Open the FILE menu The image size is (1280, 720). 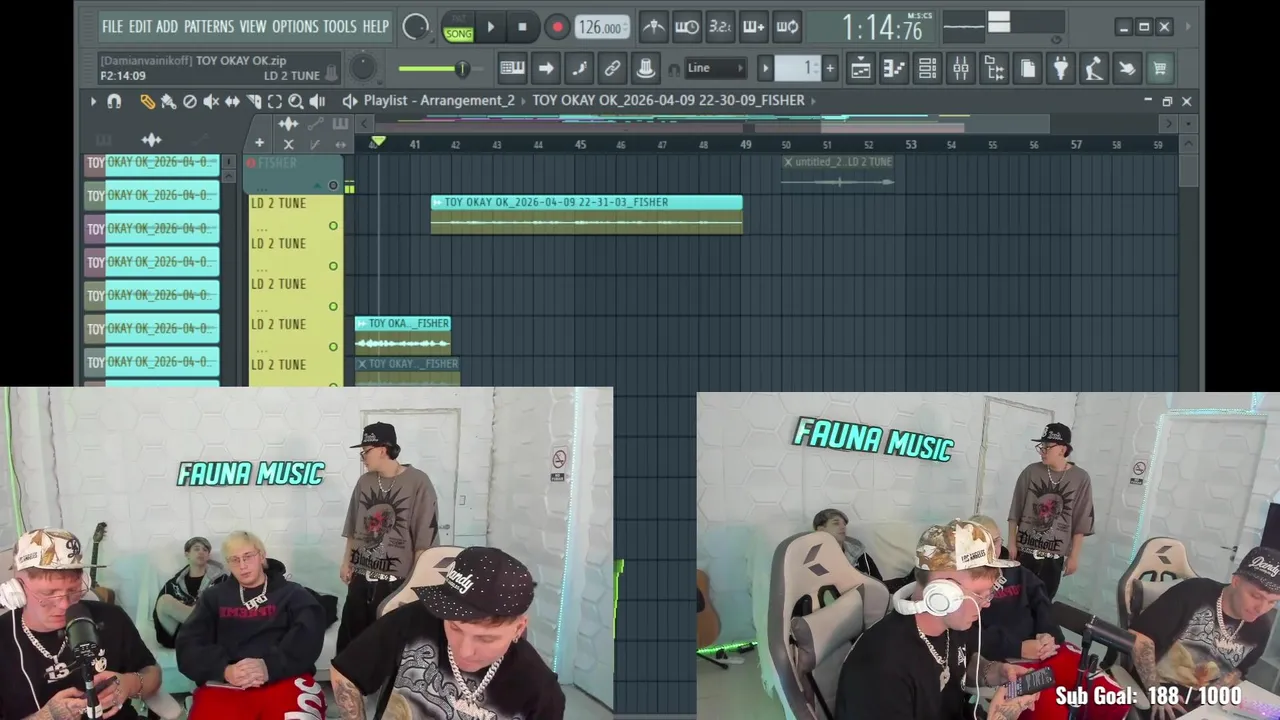click(x=112, y=27)
